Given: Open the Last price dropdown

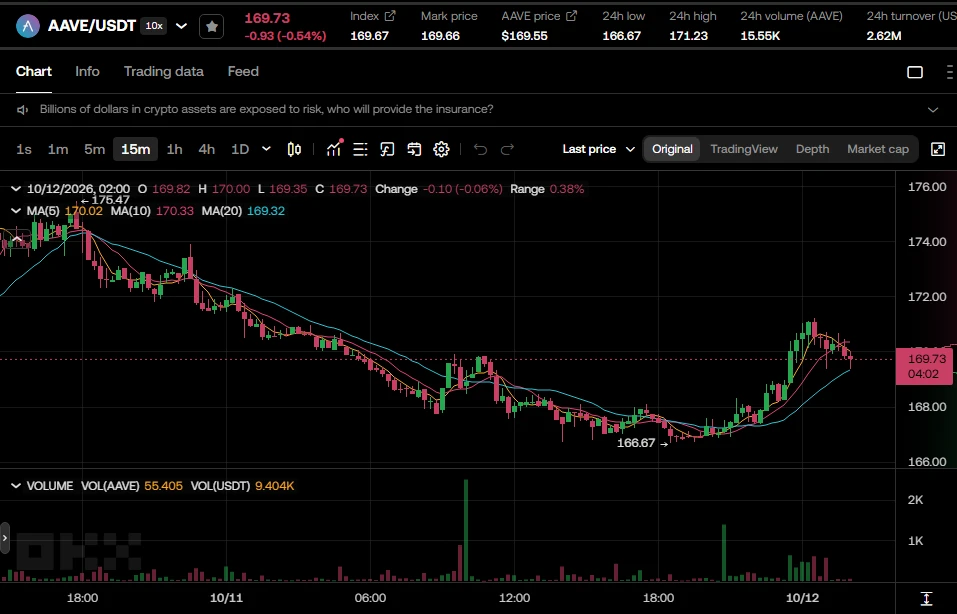Looking at the screenshot, I should [x=598, y=149].
